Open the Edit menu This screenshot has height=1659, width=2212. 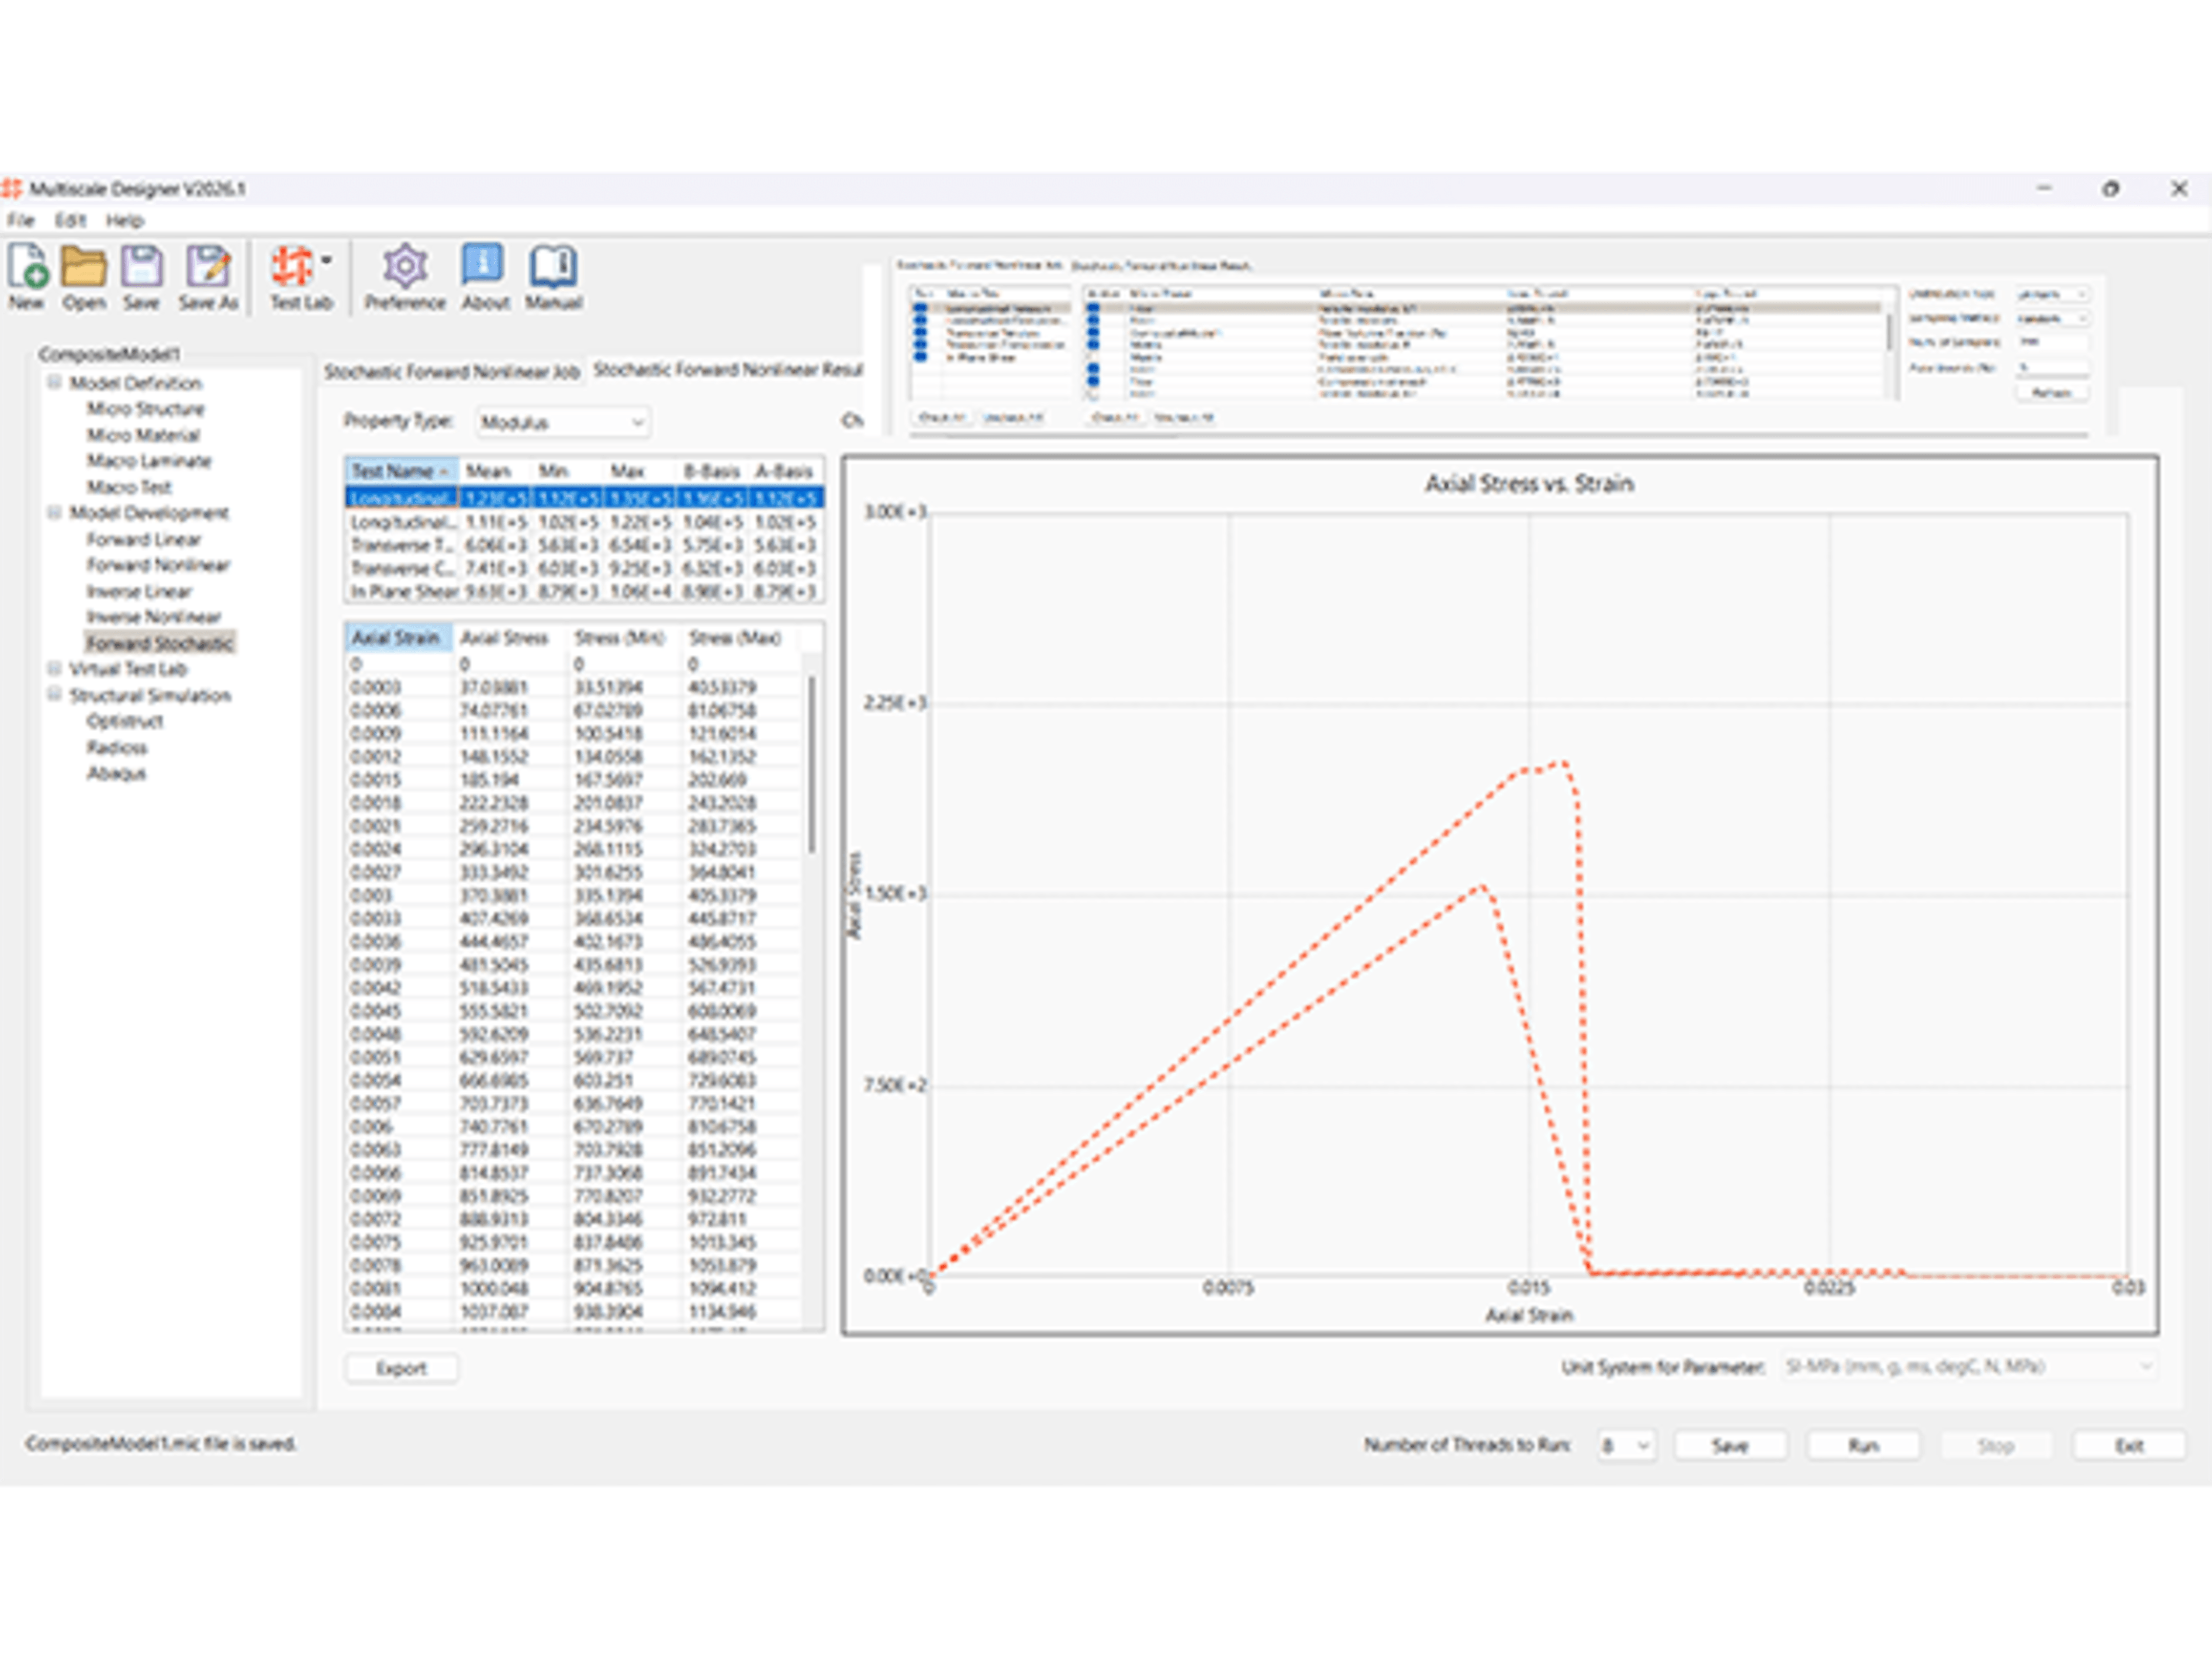coord(70,220)
